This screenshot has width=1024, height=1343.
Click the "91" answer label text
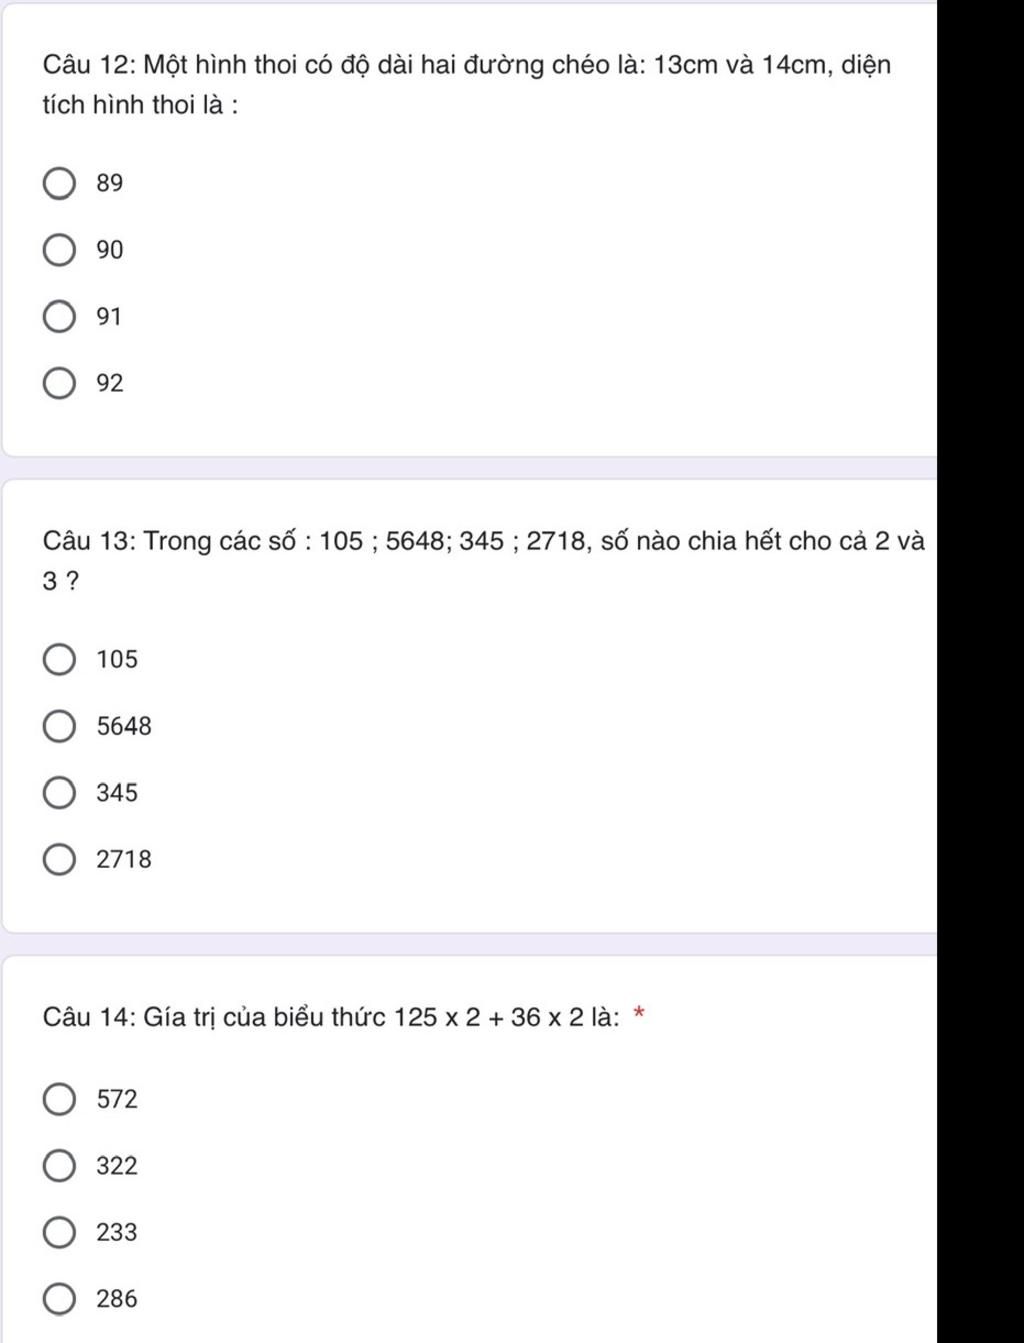click(109, 318)
